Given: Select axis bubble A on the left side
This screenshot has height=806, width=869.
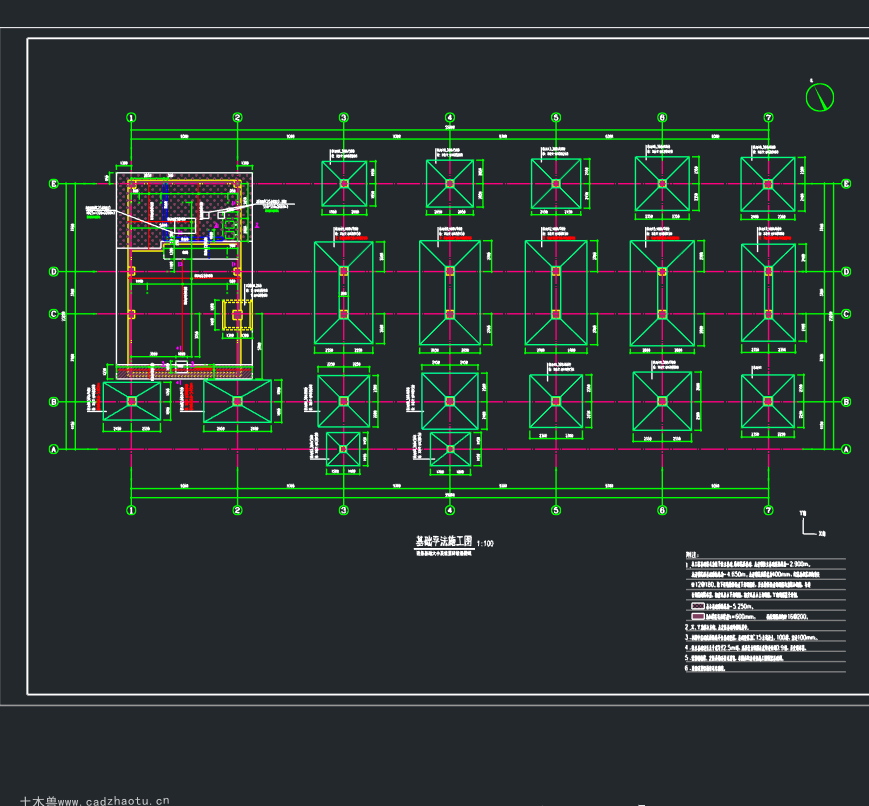Looking at the screenshot, I should point(54,449).
